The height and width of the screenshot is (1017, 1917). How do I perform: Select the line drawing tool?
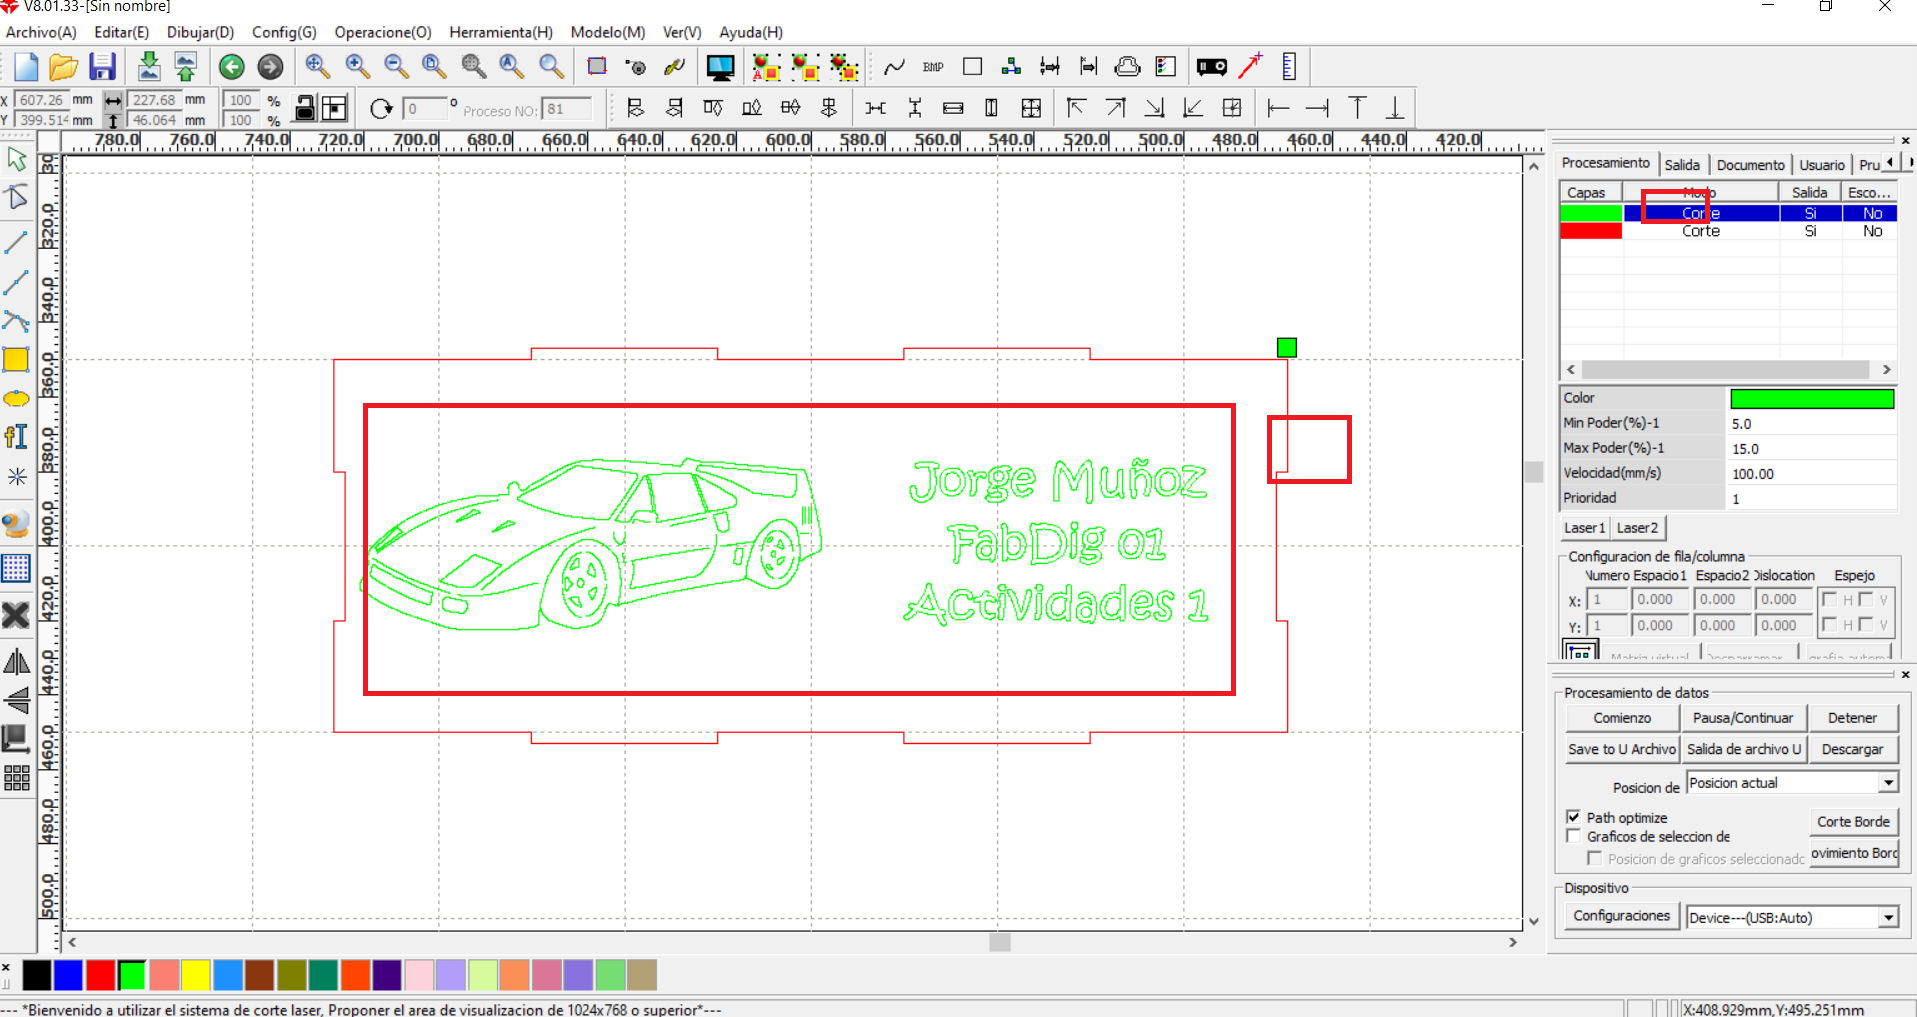[16, 243]
